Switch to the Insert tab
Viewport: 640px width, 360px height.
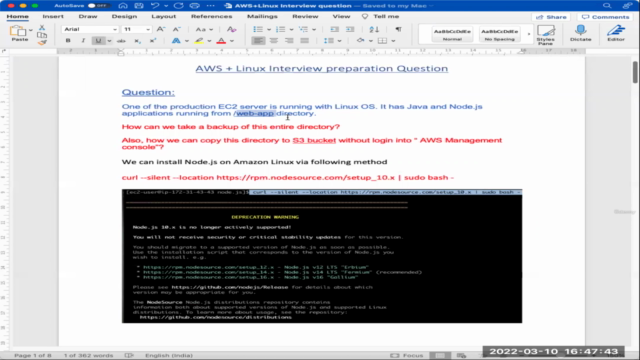coord(53,17)
